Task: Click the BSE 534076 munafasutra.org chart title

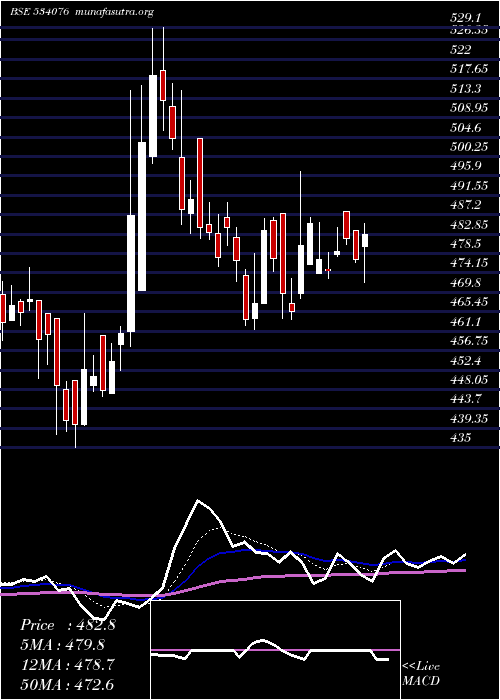Action: coord(82,12)
